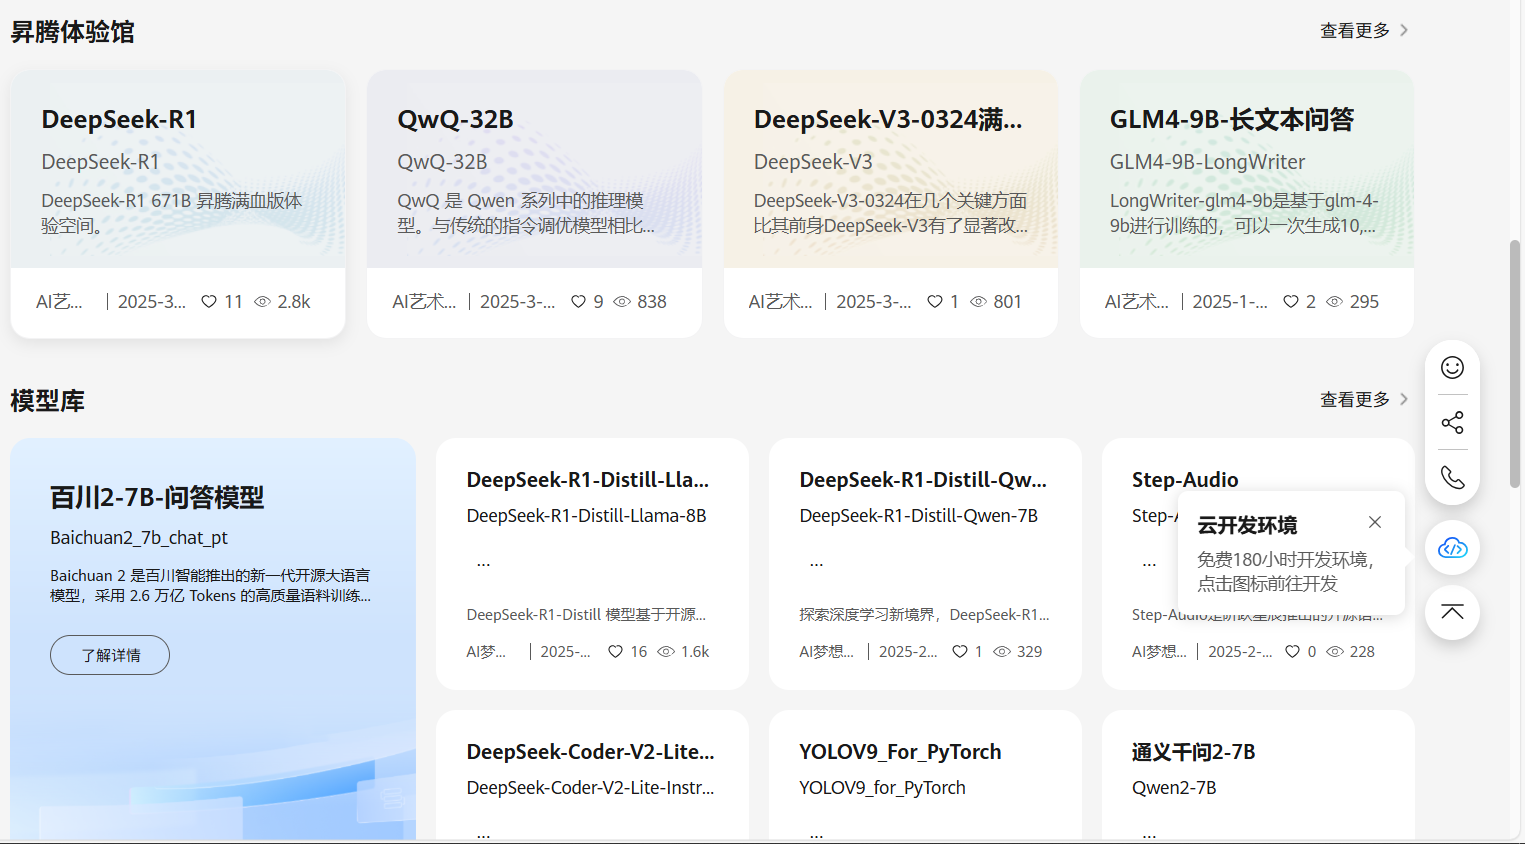Open the DeepSeek-V3-0324满... card title
1525x844 pixels.
tap(888, 120)
